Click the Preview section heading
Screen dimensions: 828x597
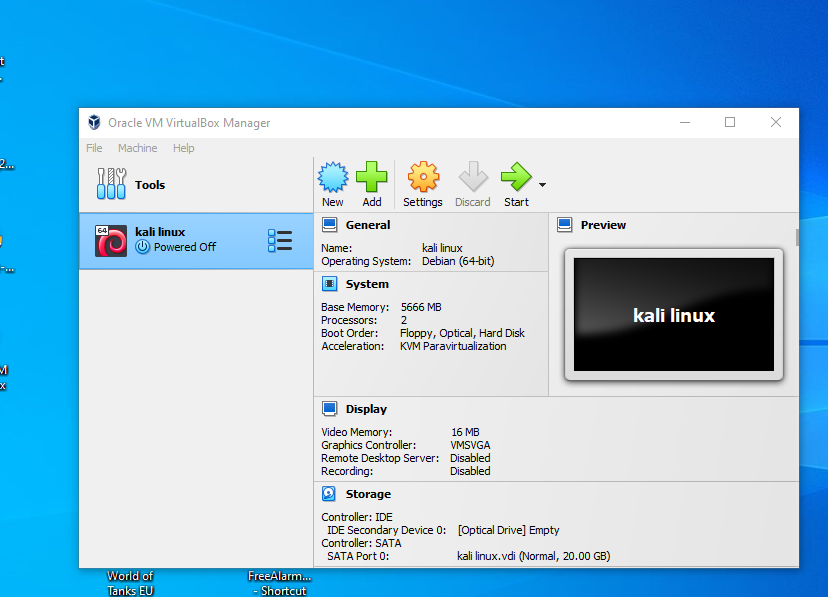coord(603,225)
